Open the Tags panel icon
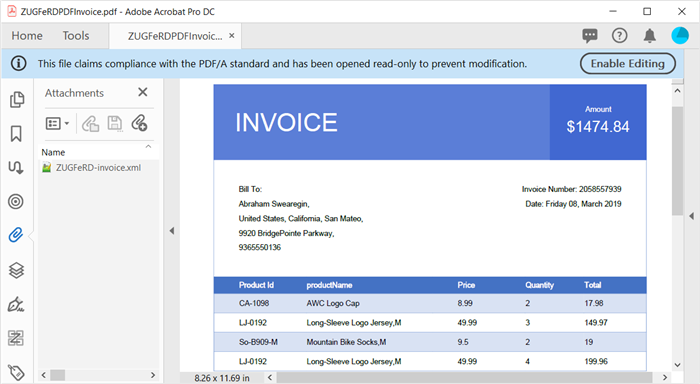700x384 pixels. [x=16, y=372]
